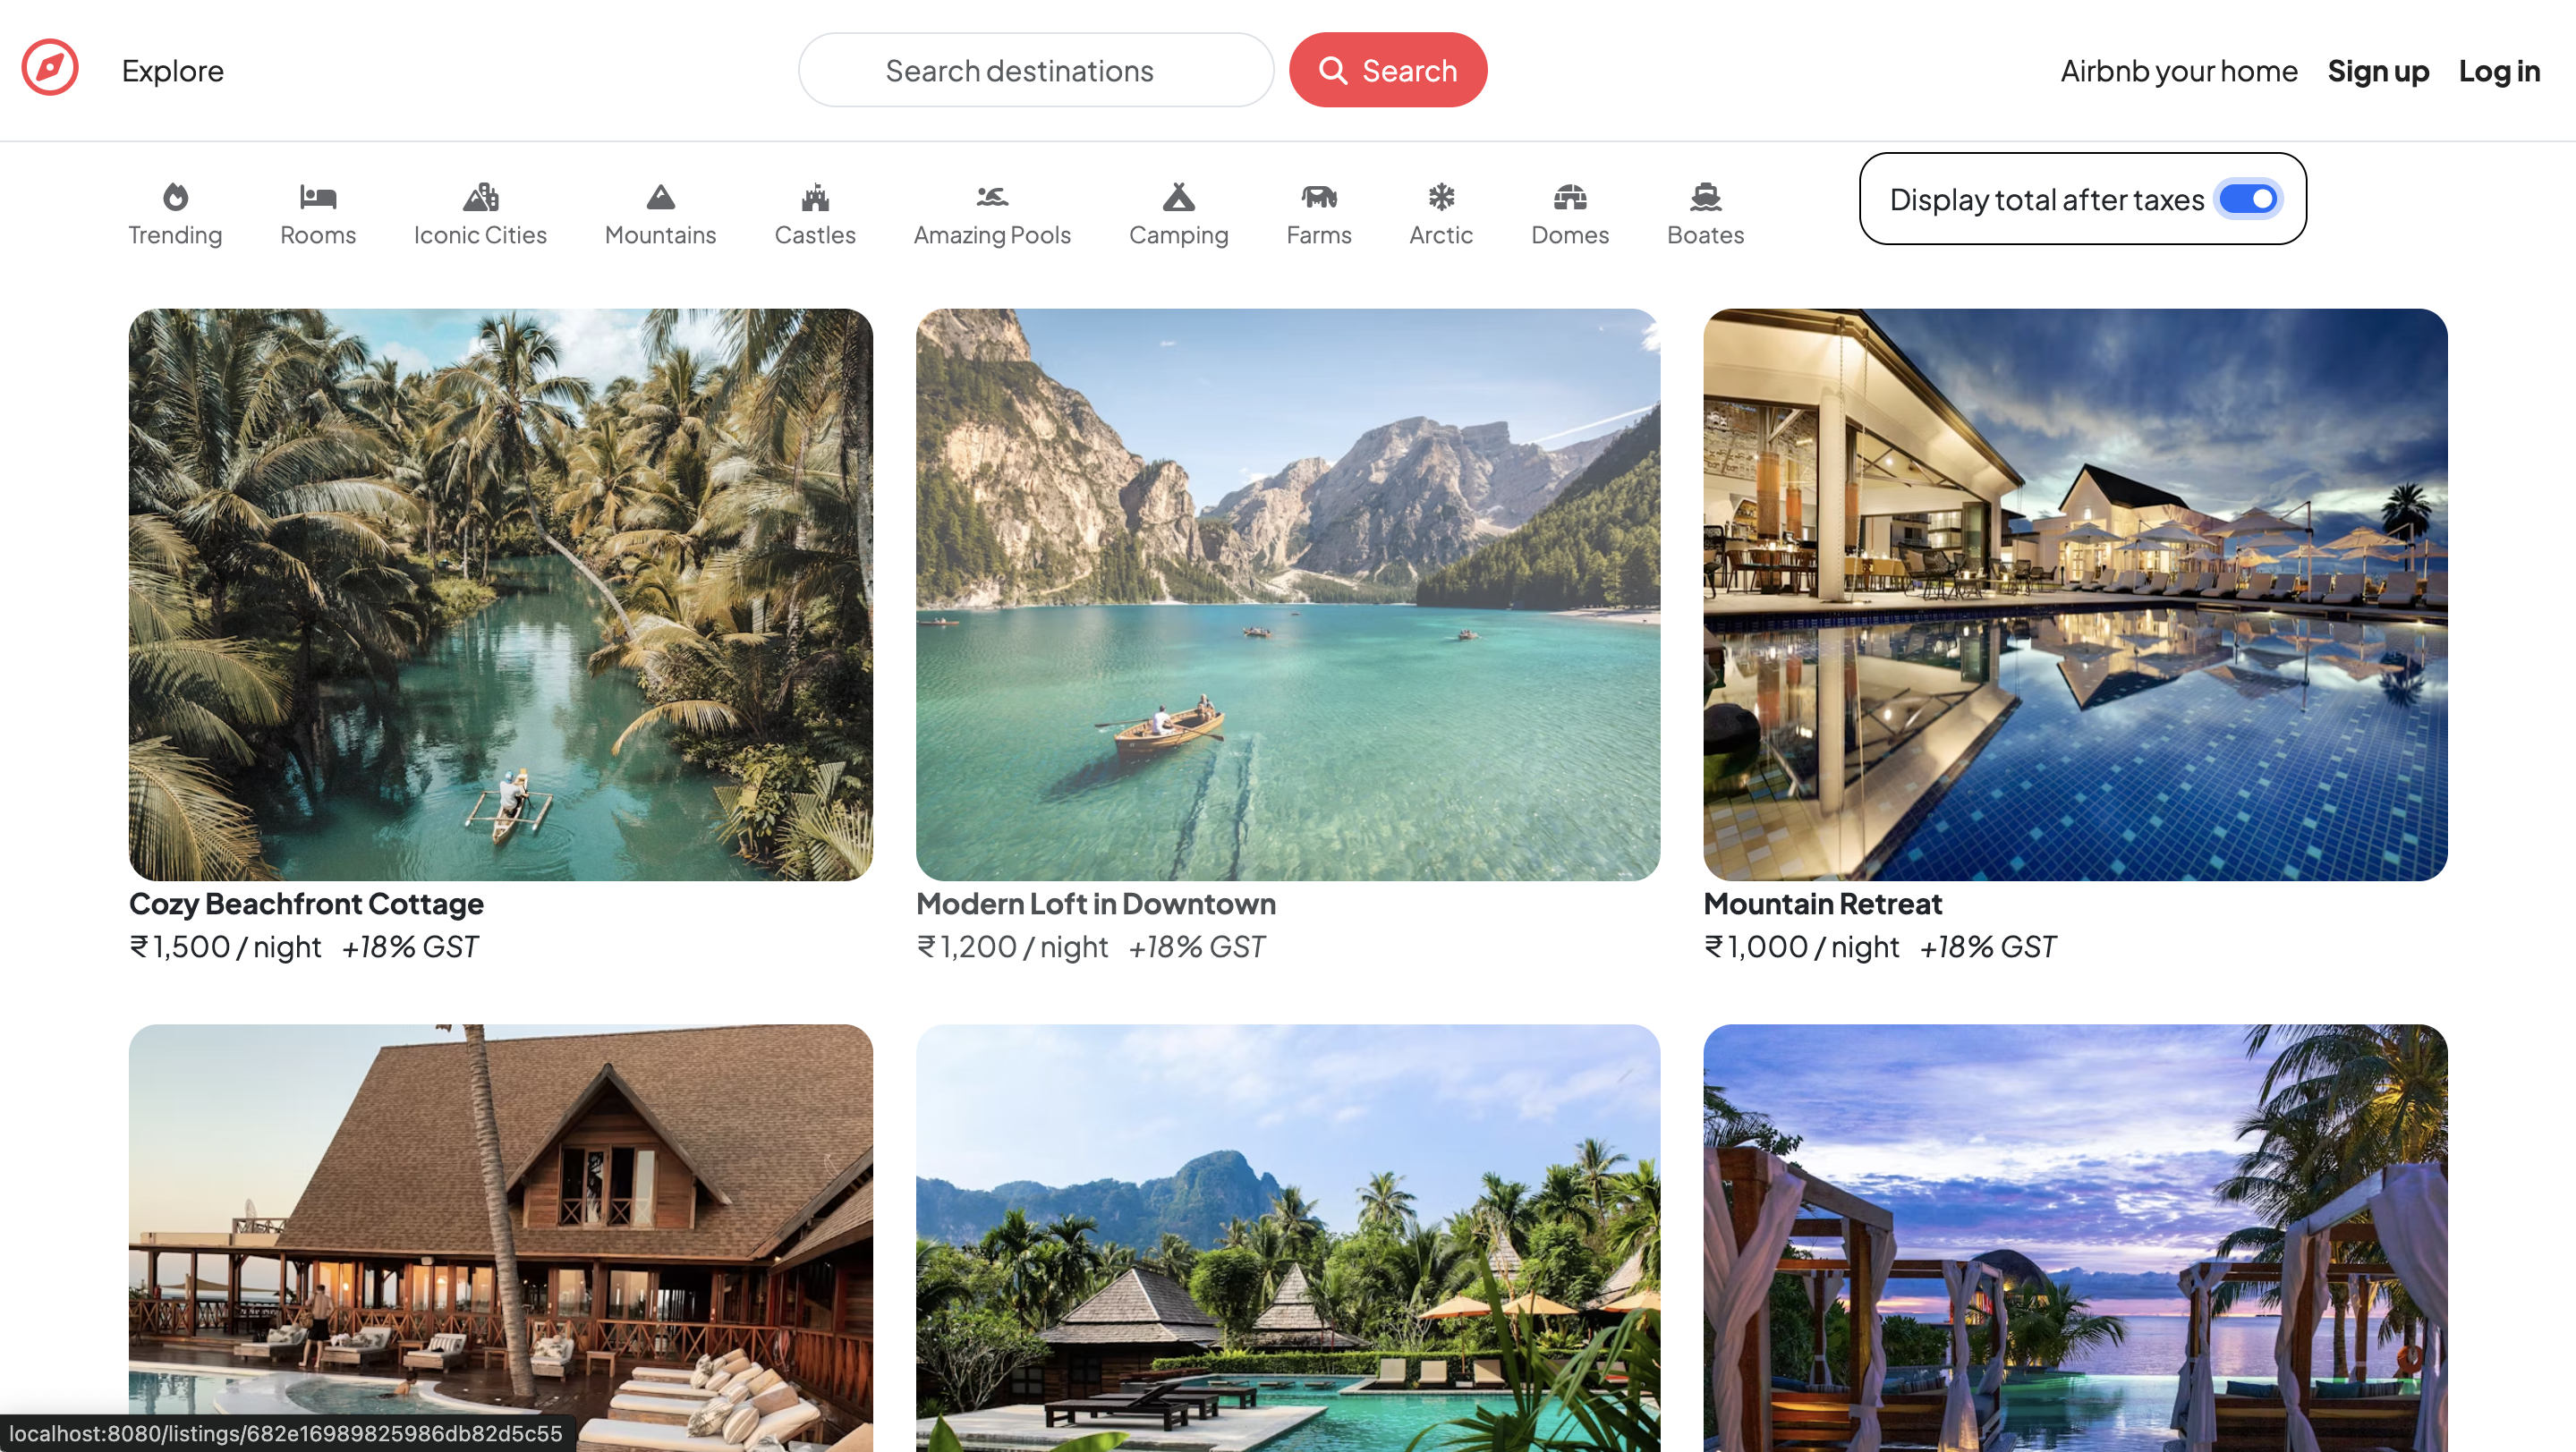Screen dimensions: 2576x1452
Task: Filter by Mountains category label
Action: tap(660, 235)
